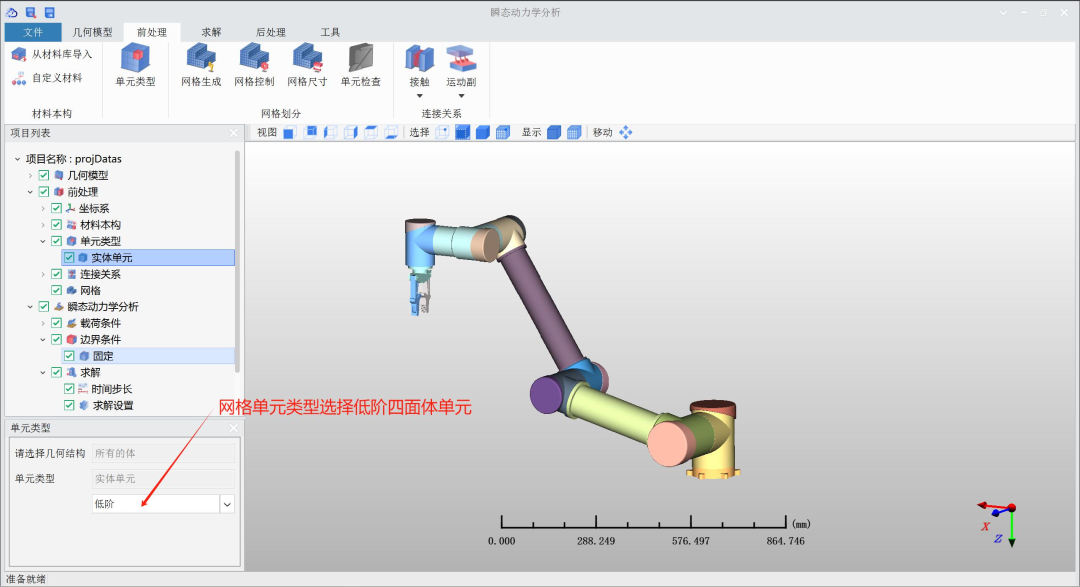Screen dimensions: 1080x587
Task: Expand the 坐标系 tree node
Action: [x=43, y=208]
